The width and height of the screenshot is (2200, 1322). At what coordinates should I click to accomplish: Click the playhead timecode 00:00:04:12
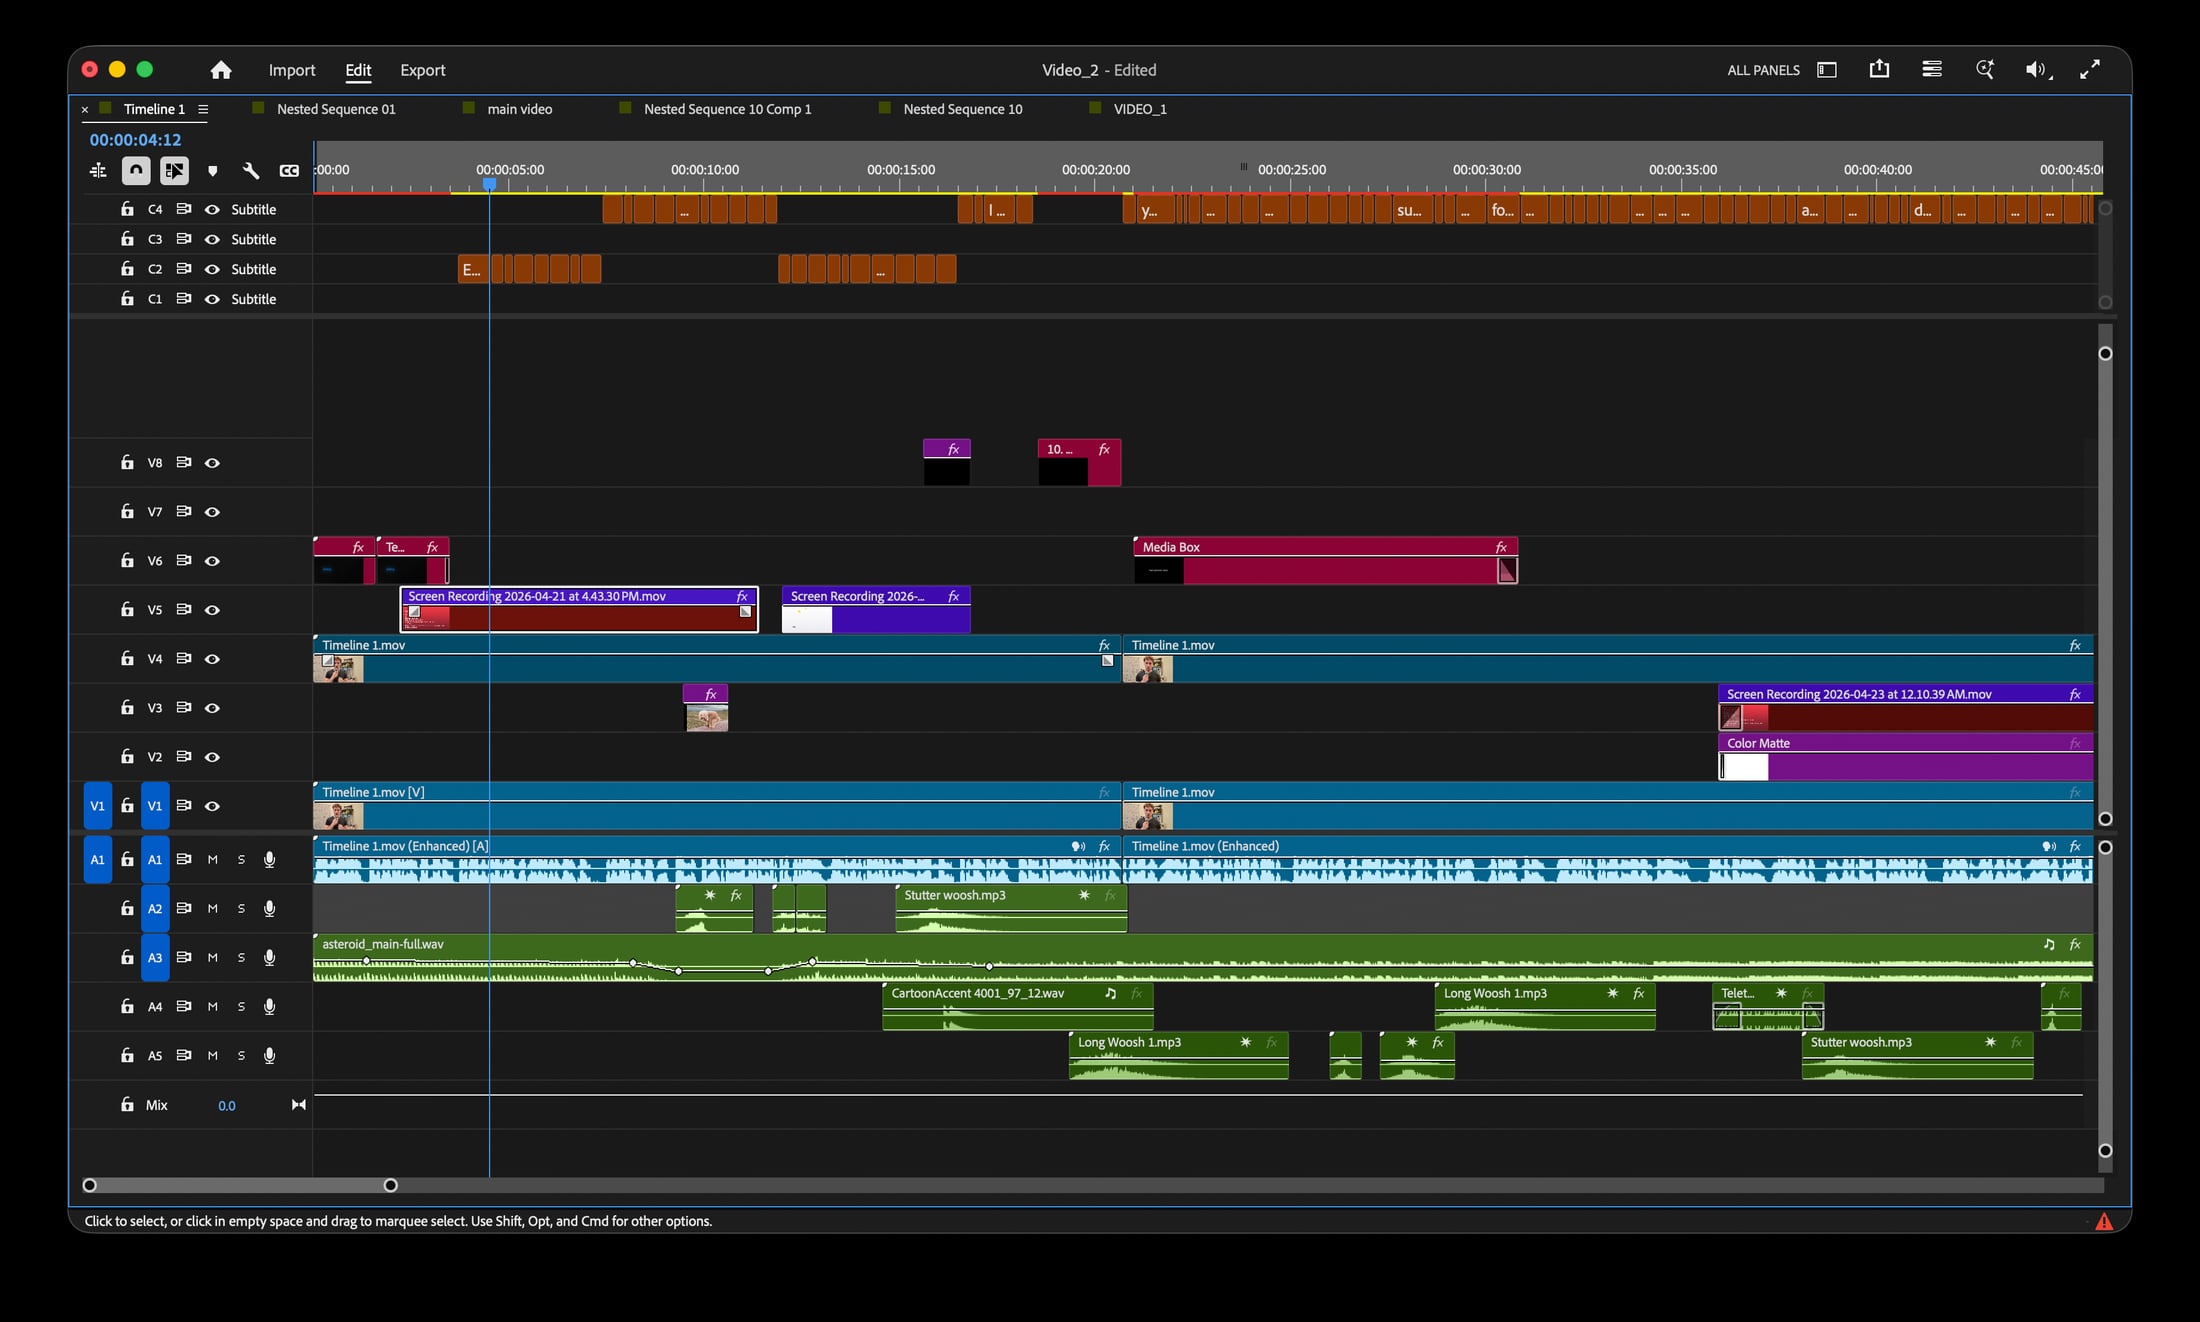pos(136,140)
